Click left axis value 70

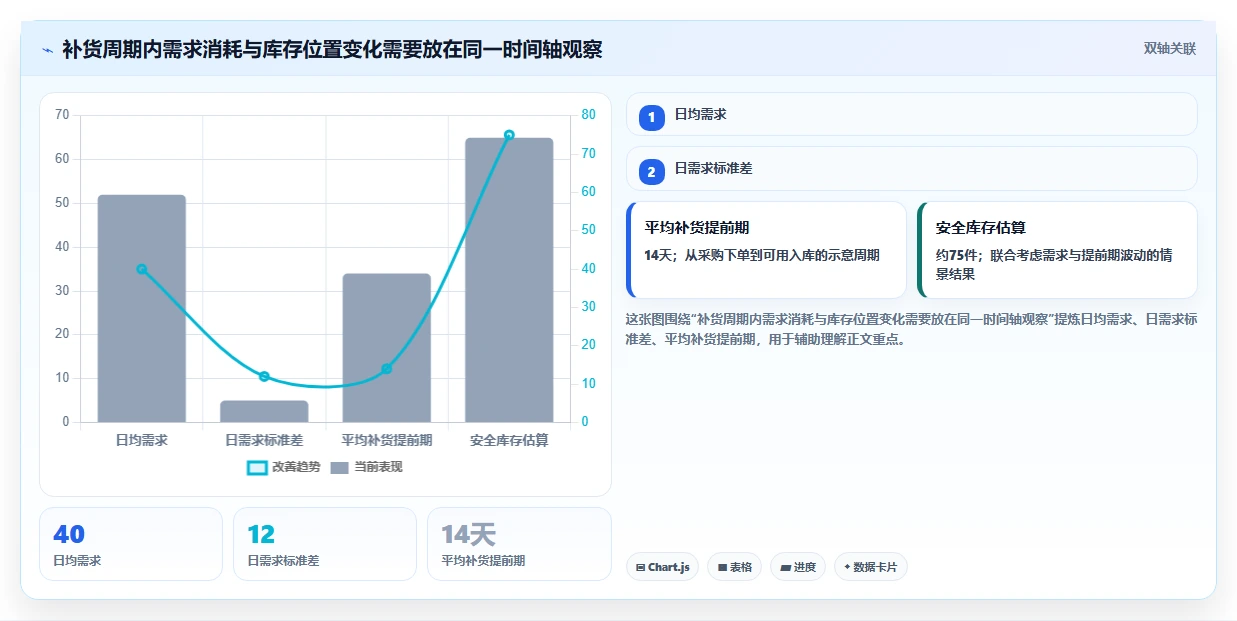pos(62,115)
